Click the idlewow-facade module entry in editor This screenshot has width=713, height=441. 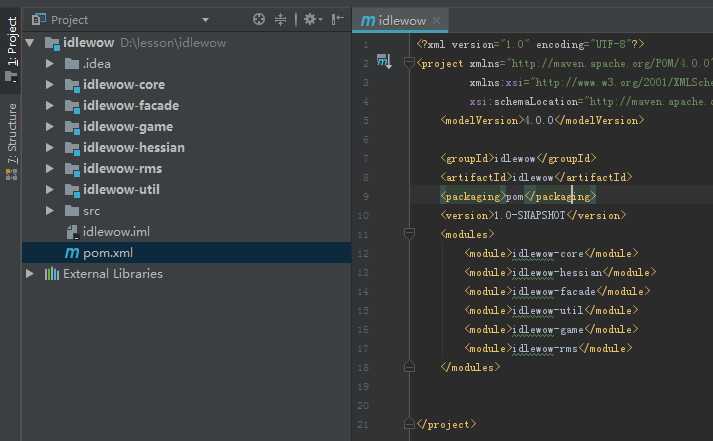pos(557,291)
